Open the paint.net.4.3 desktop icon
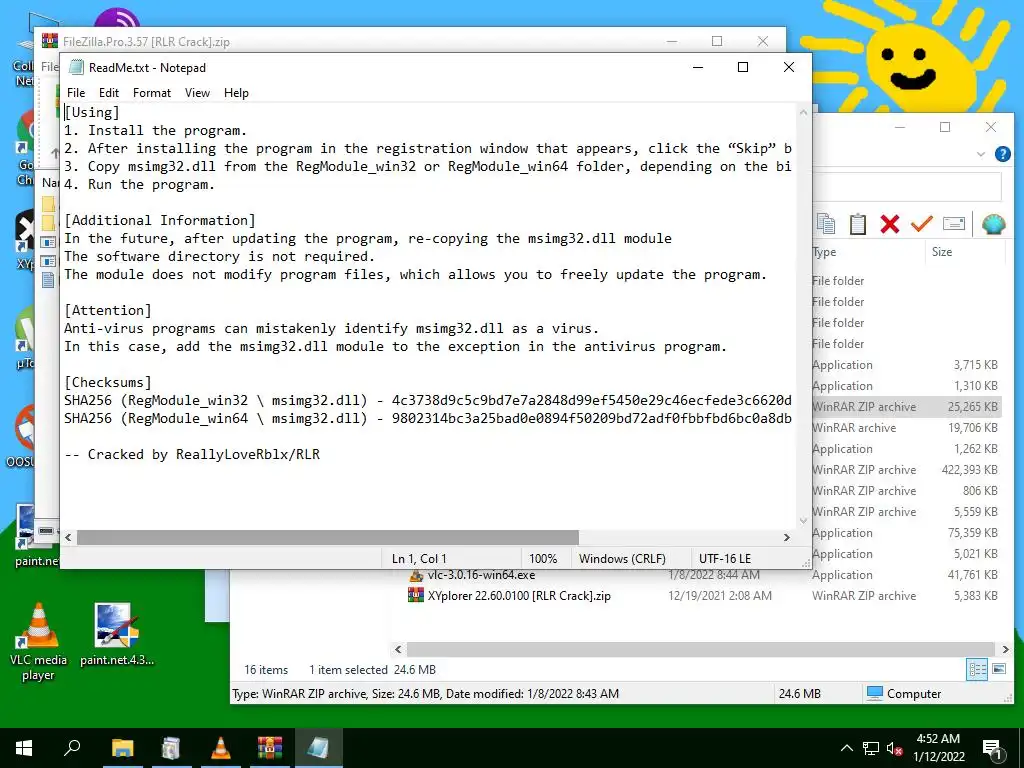 116,635
